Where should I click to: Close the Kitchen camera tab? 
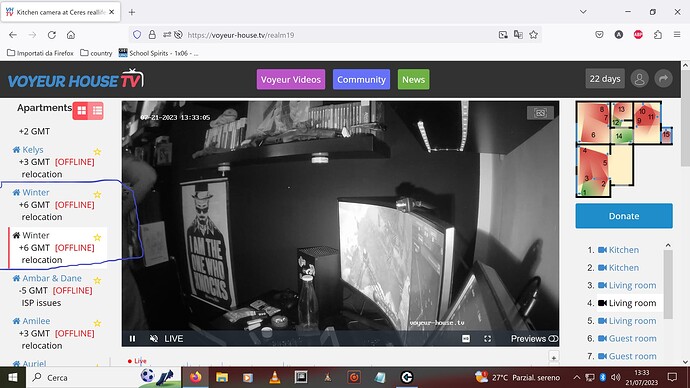pyautogui.click(x=111, y=12)
